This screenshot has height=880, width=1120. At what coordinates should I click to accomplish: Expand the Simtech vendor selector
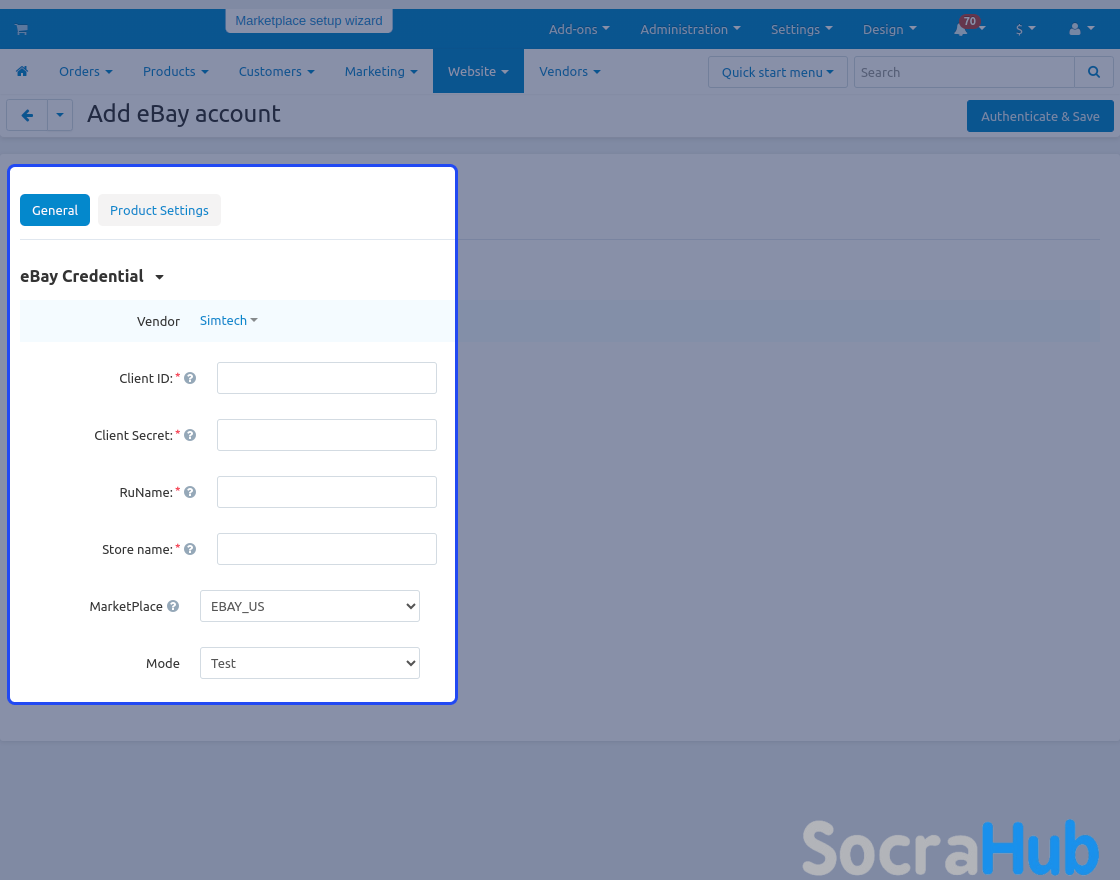click(x=228, y=321)
